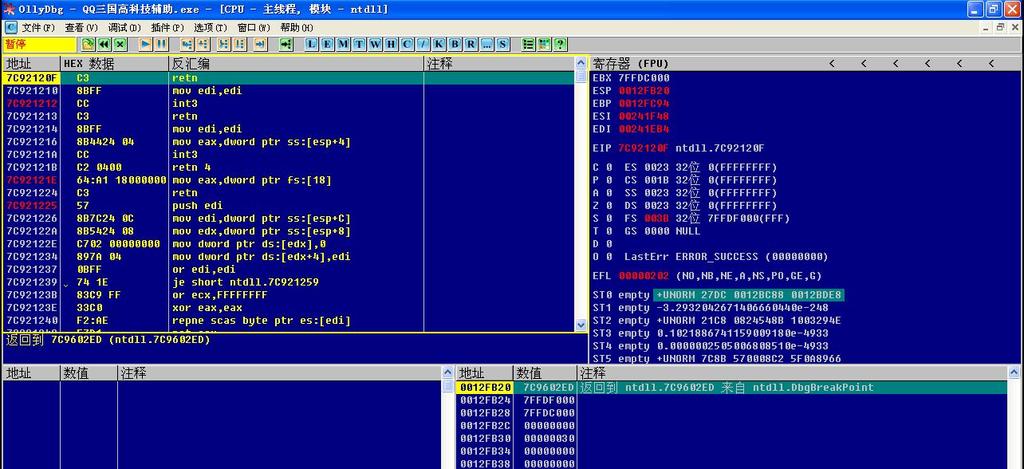Click the 反汇编 column header
This screenshot has width=1024, height=469.
[x=296, y=64]
